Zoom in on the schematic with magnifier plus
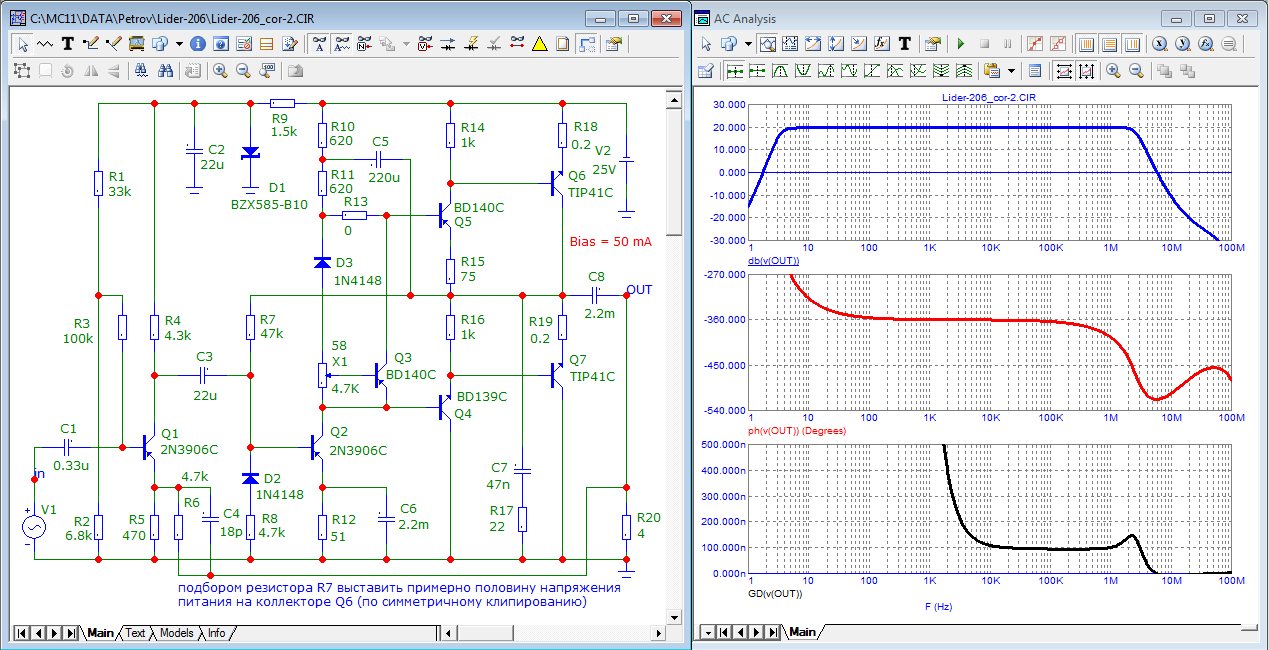The height and width of the screenshot is (650, 1269). (220, 70)
